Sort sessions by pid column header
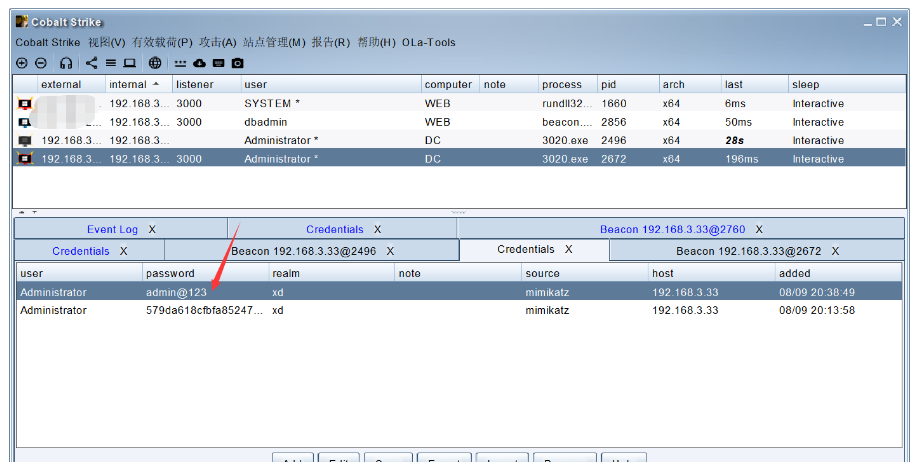915x462 pixels. pyautogui.click(x=628, y=84)
